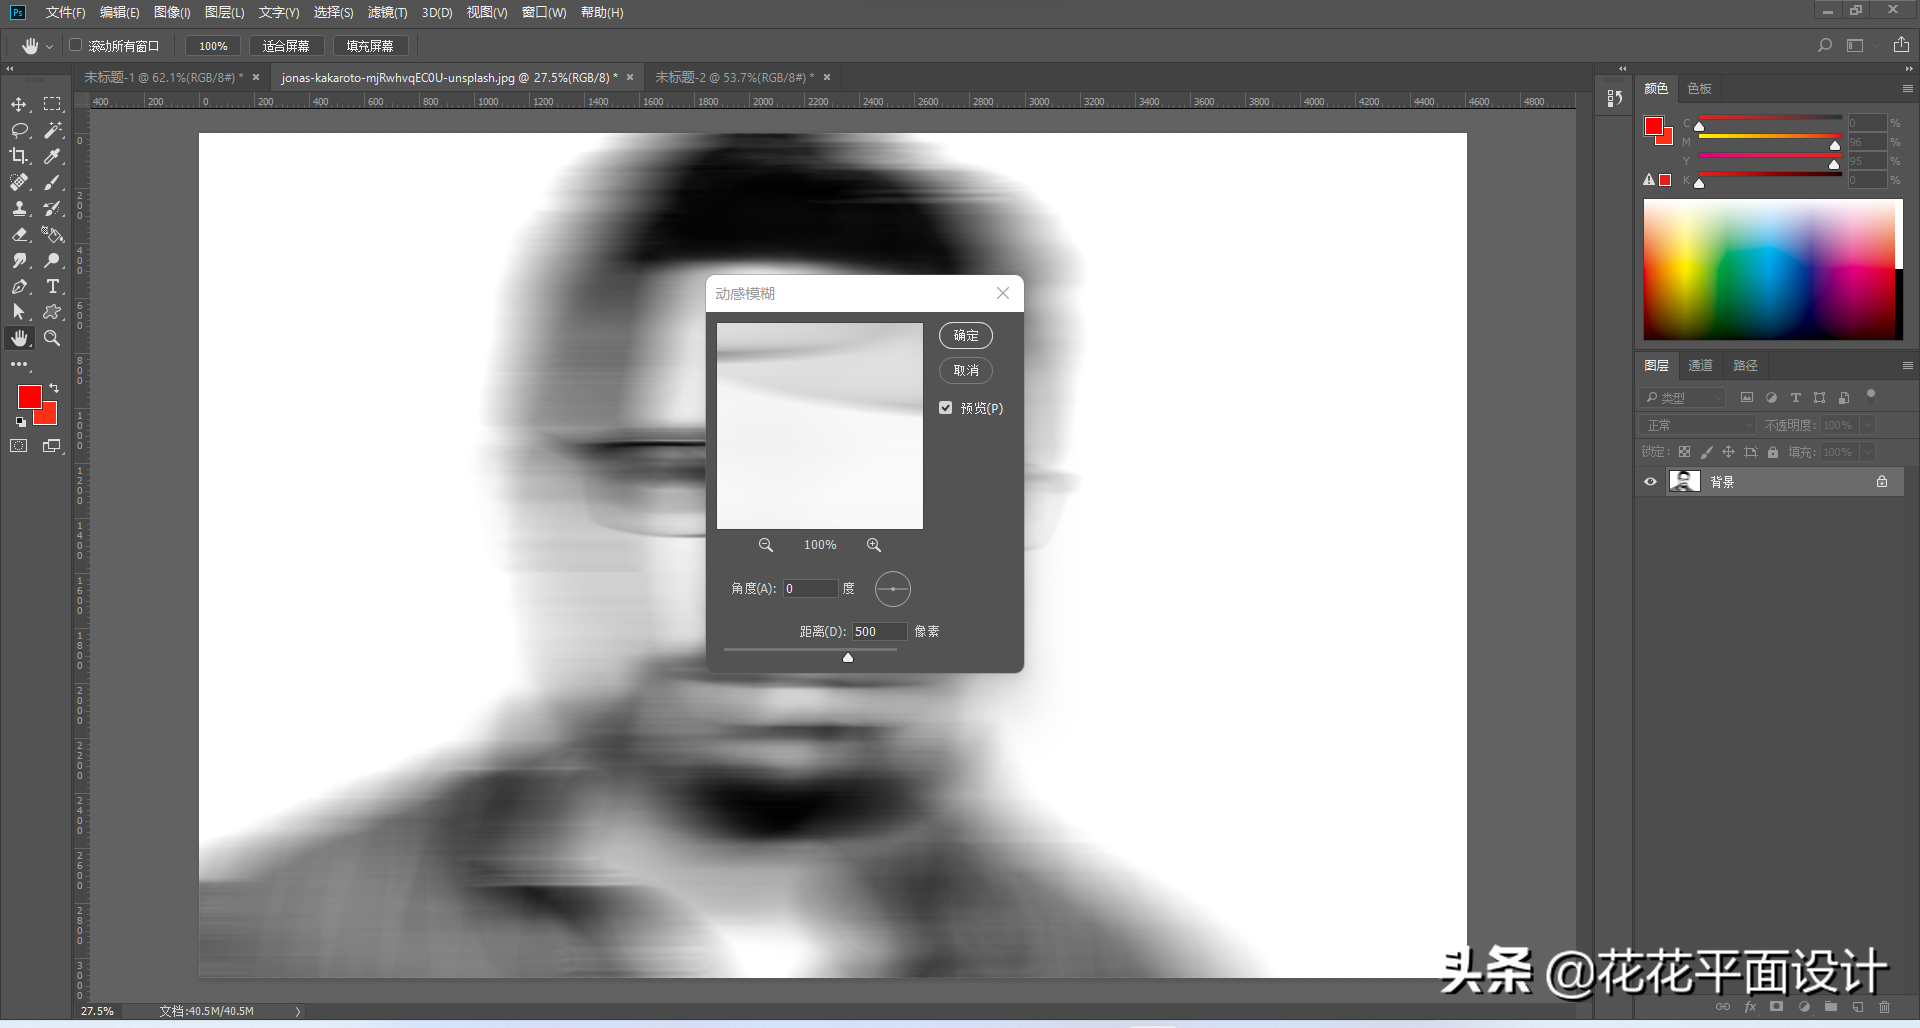
Task: Toggle lock transparent pixels
Action: [1685, 452]
